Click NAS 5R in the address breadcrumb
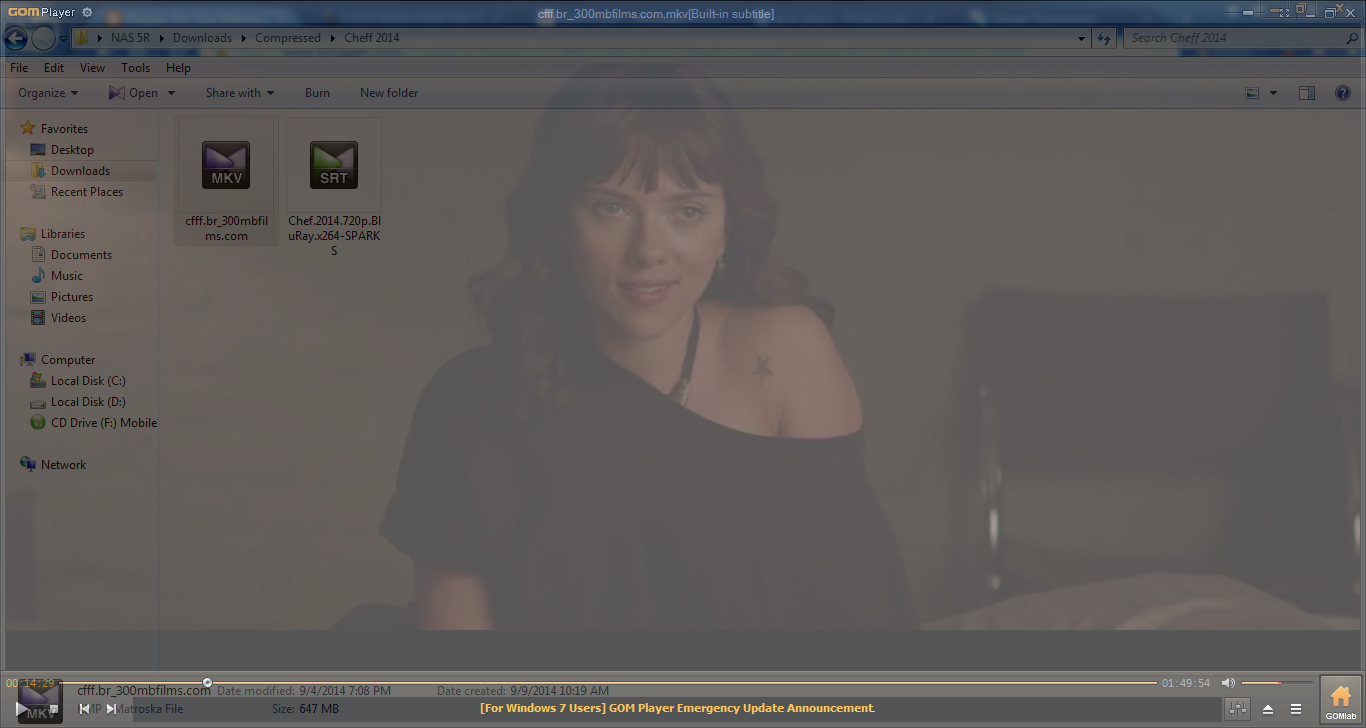Screen dimensions: 1366x728 point(130,38)
